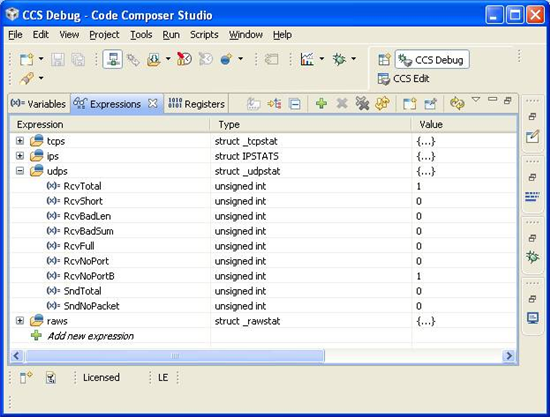Screen dimensions: 550x417
Task: Switch to the Registers tab
Action: (196, 104)
